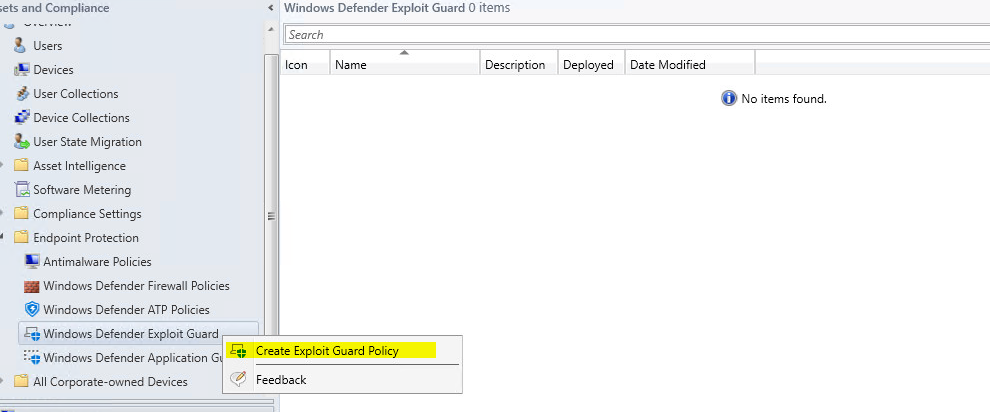Select Compliance Settings folder label
The height and width of the screenshot is (412, 990).
(x=87, y=213)
